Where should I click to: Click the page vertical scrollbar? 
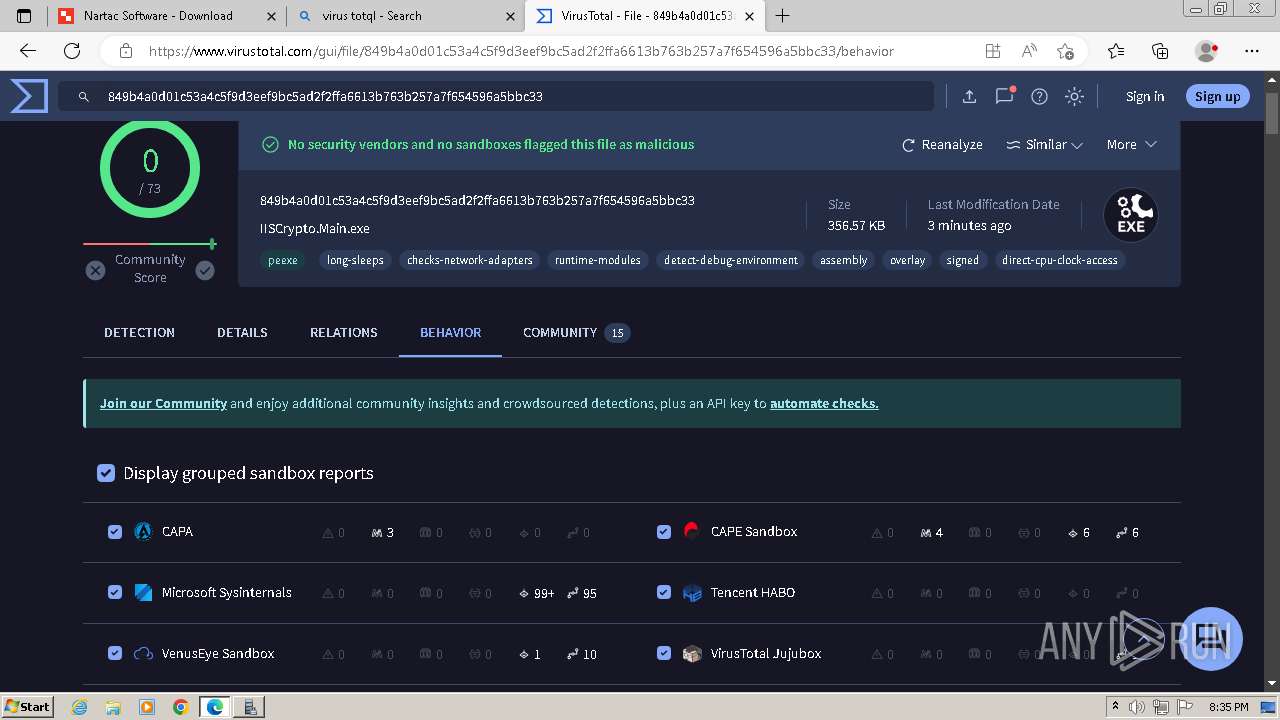click(1272, 380)
